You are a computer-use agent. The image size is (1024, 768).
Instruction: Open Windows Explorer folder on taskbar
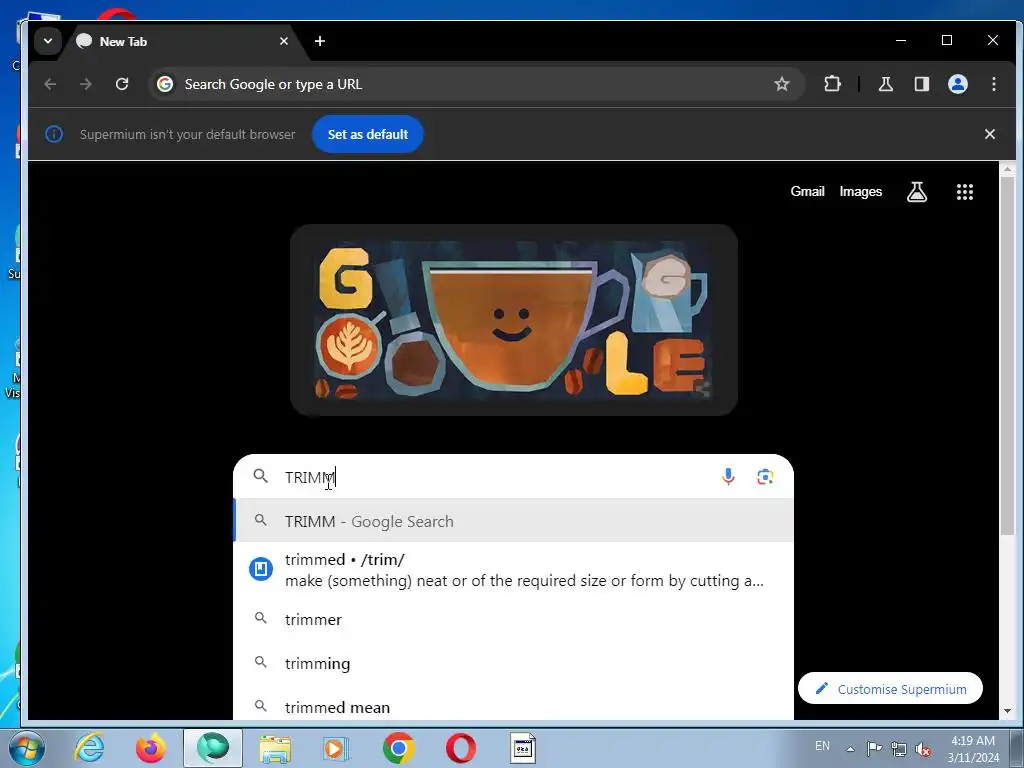pyautogui.click(x=275, y=748)
